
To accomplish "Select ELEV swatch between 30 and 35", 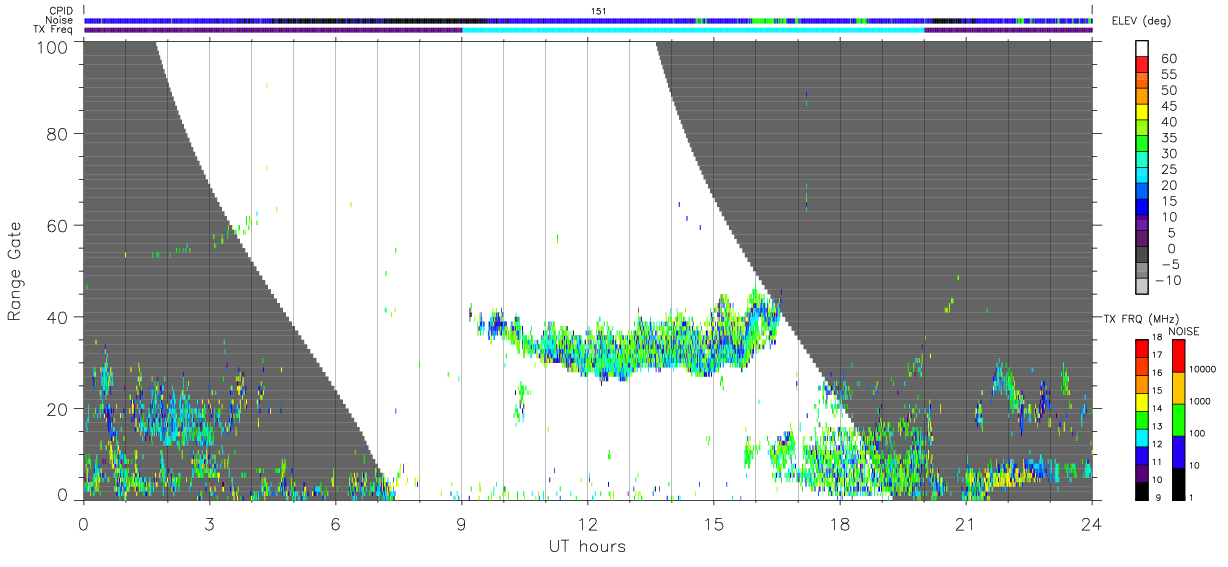I will [1142, 145].
